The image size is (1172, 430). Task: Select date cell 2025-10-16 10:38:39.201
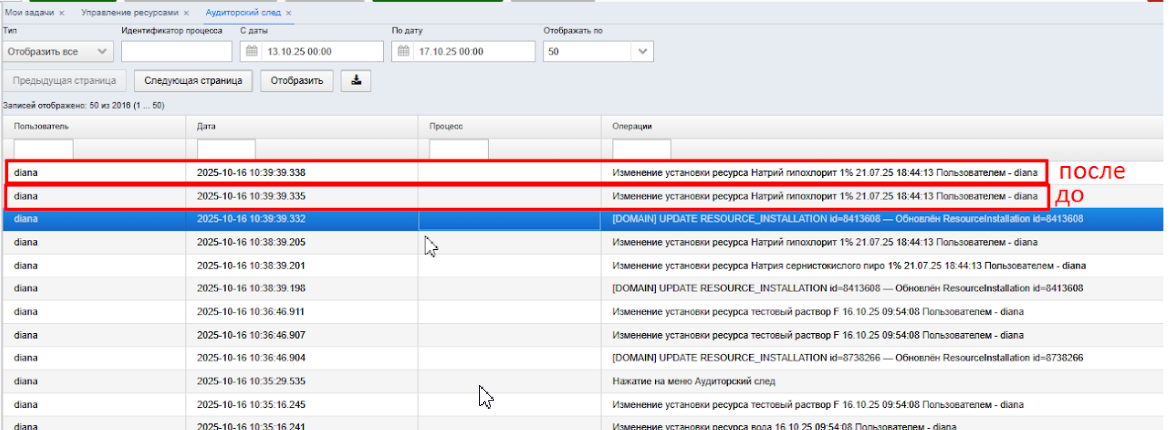[x=251, y=265]
